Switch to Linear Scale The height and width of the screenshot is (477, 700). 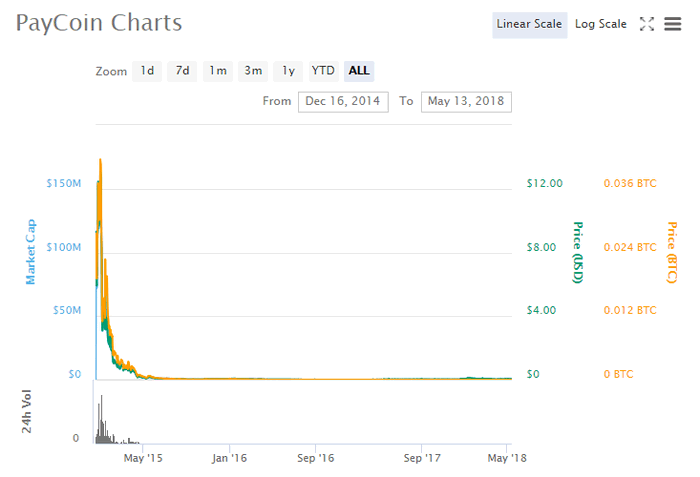[529, 24]
